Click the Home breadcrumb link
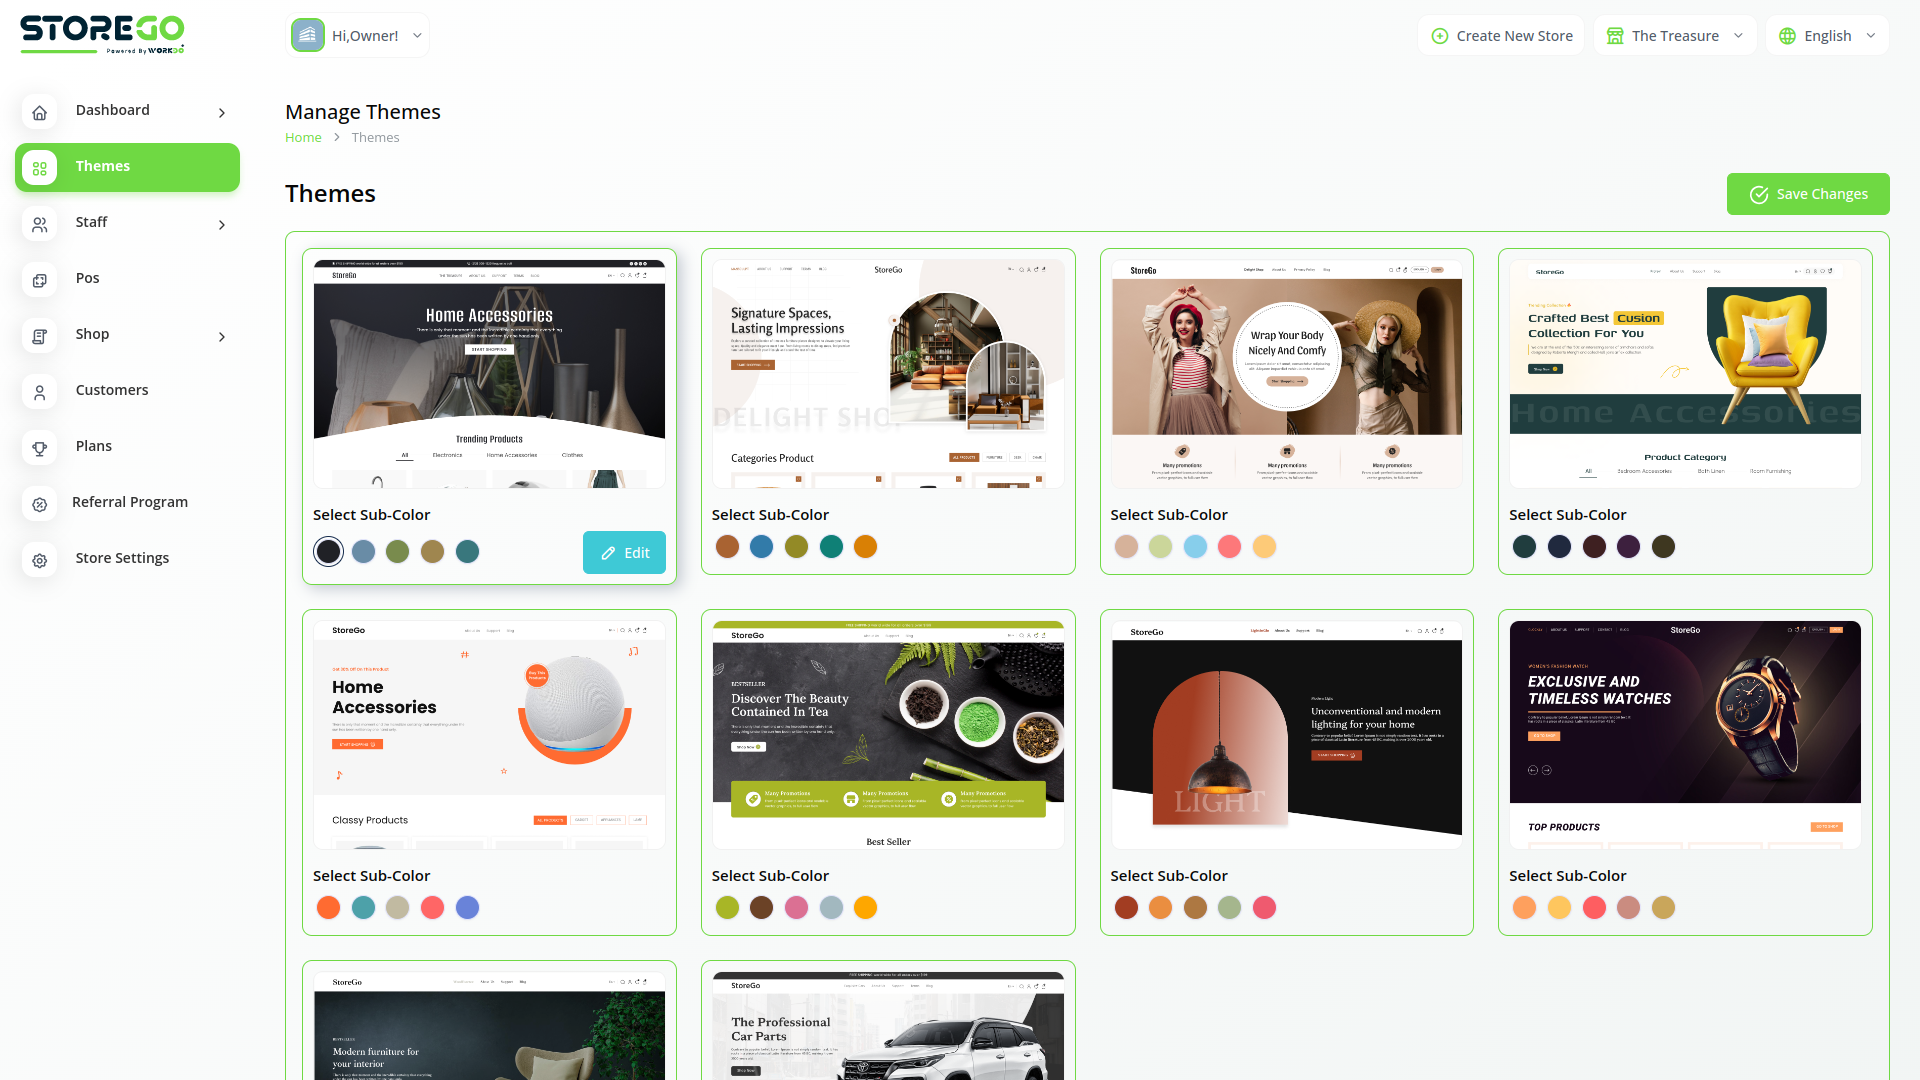 point(303,137)
